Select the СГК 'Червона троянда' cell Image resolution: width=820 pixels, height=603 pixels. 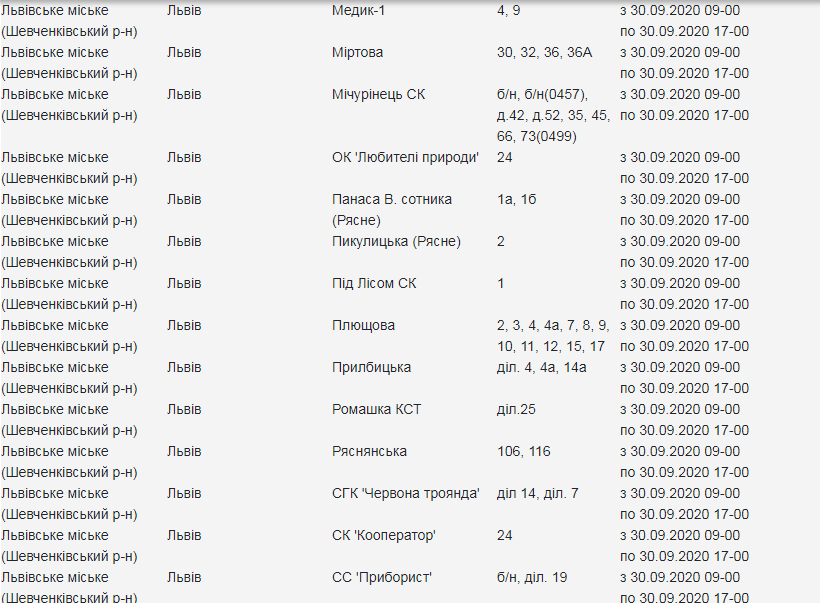pos(406,493)
